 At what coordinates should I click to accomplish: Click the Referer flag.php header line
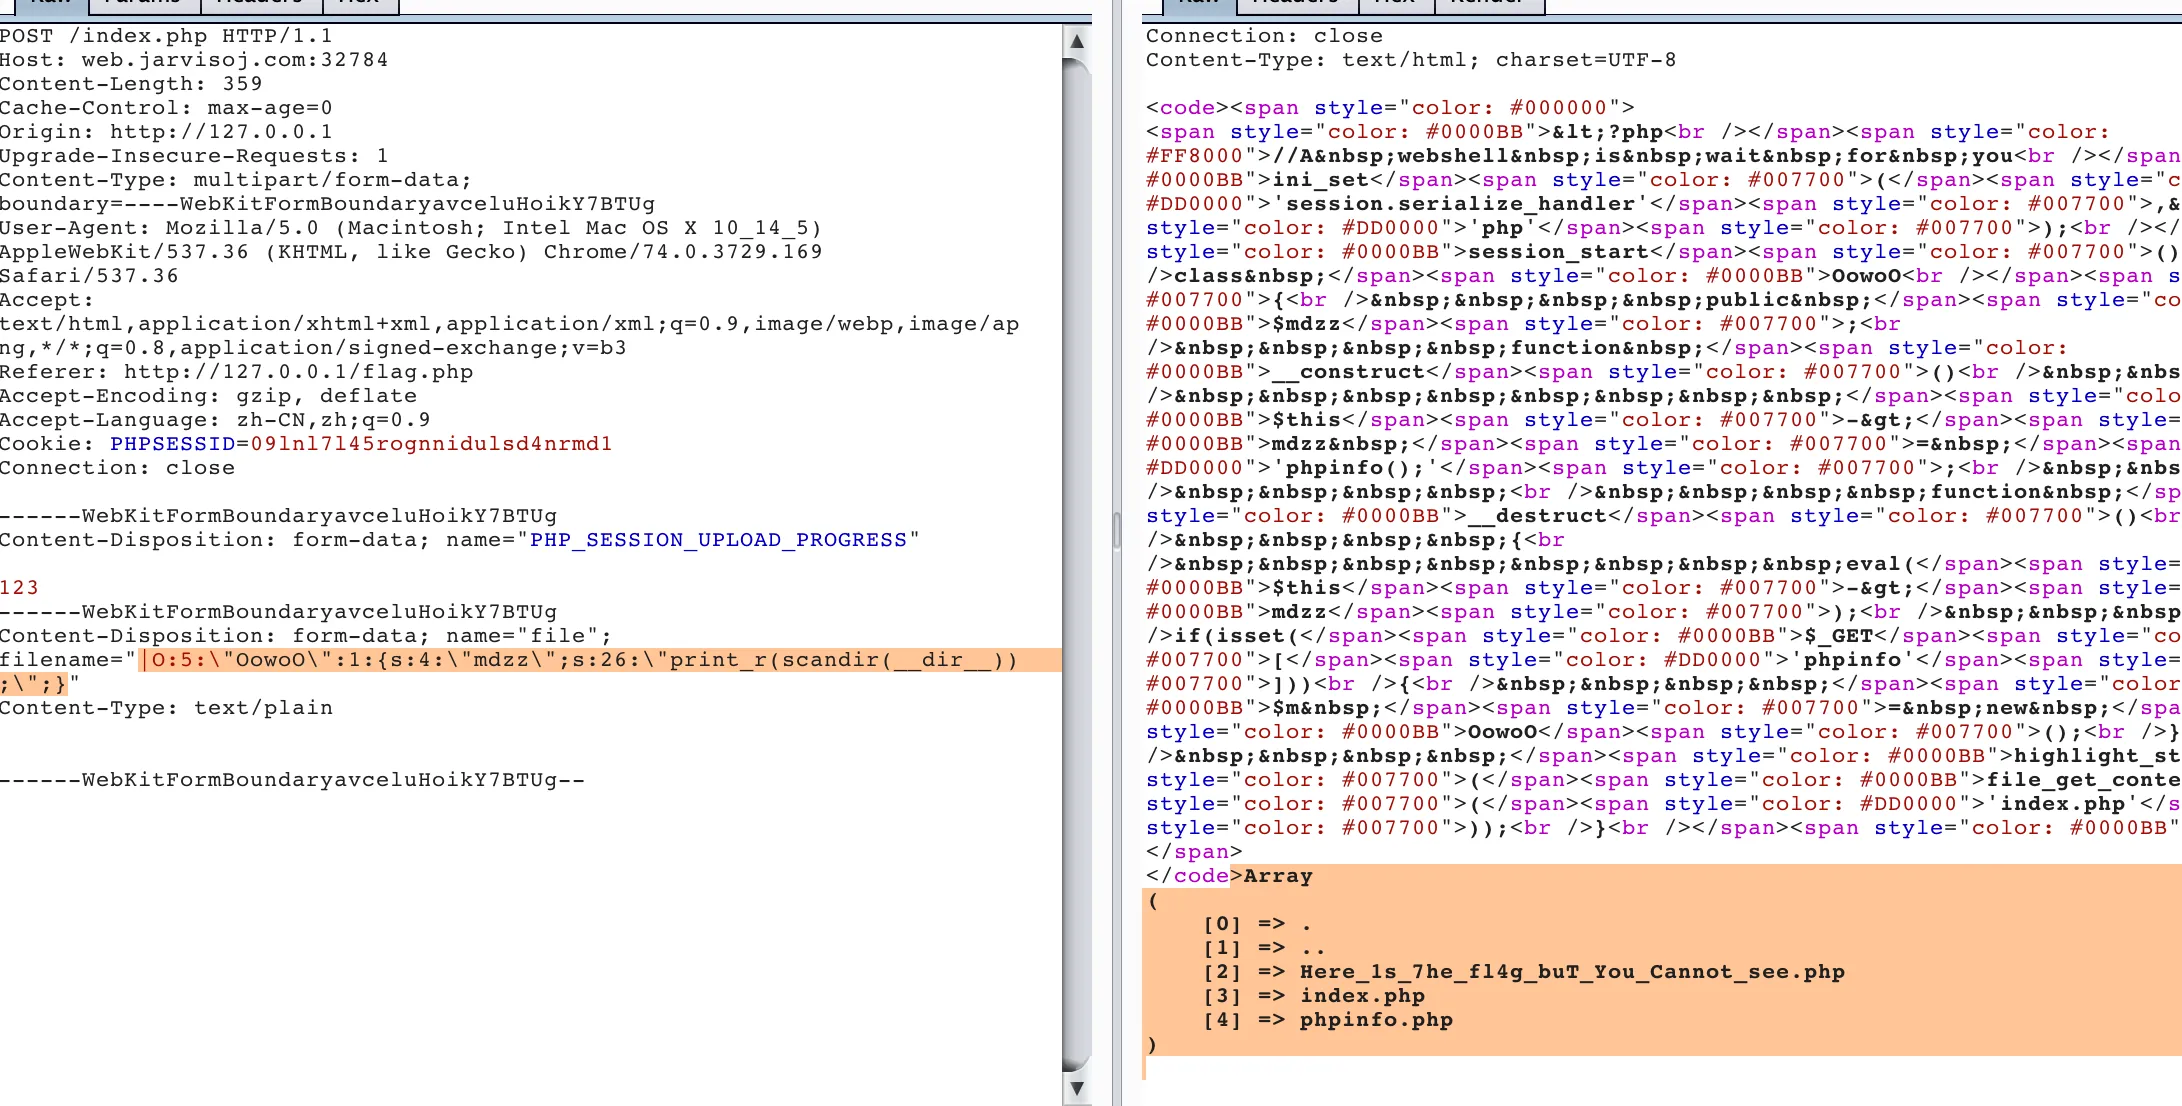pos(236,372)
